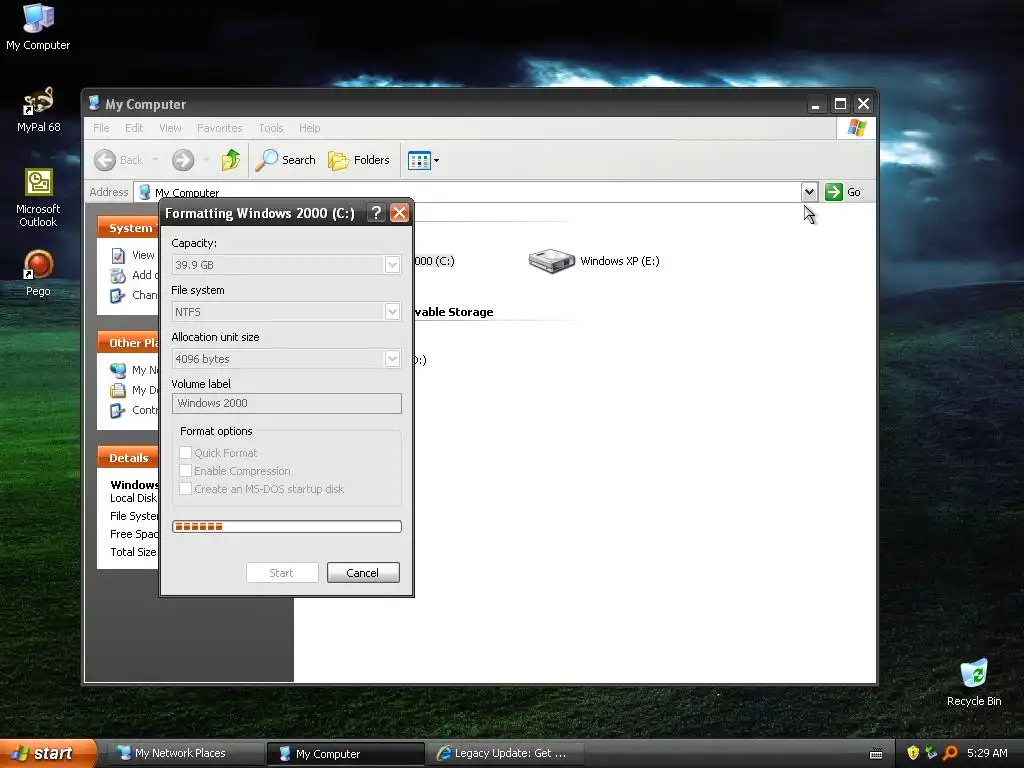
Task: Click the View system information task icon
Action: 118,255
